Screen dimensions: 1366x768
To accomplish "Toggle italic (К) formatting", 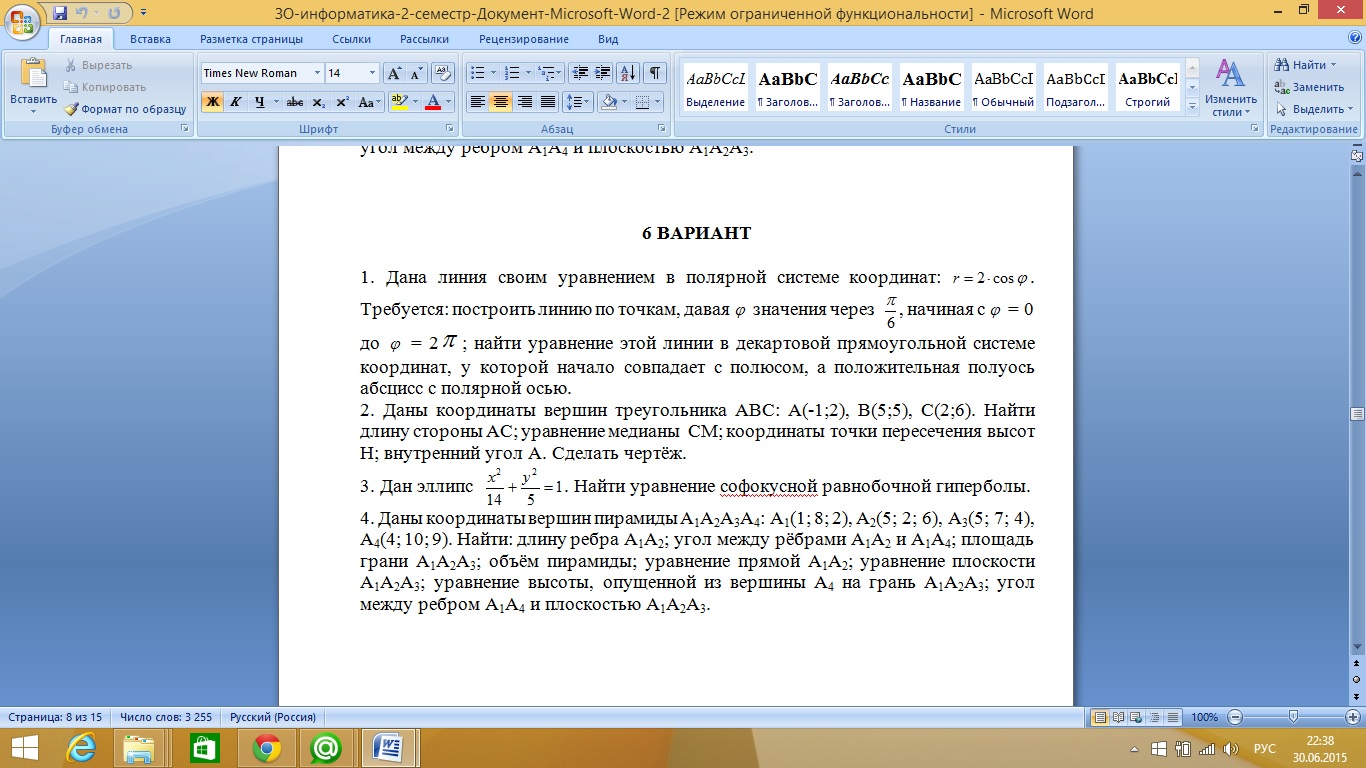I will pyautogui.click(x=236, y=102).
